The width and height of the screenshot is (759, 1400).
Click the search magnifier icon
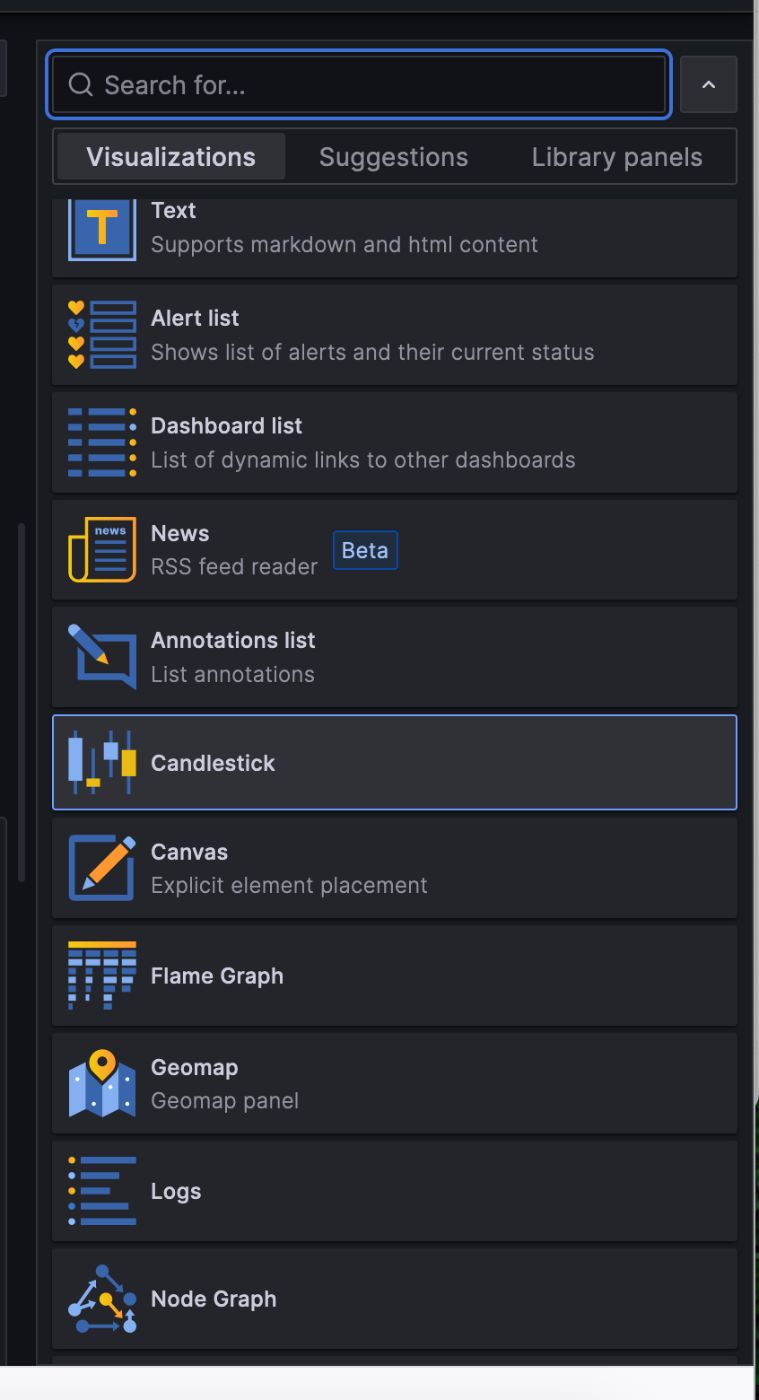coord(81,85)
